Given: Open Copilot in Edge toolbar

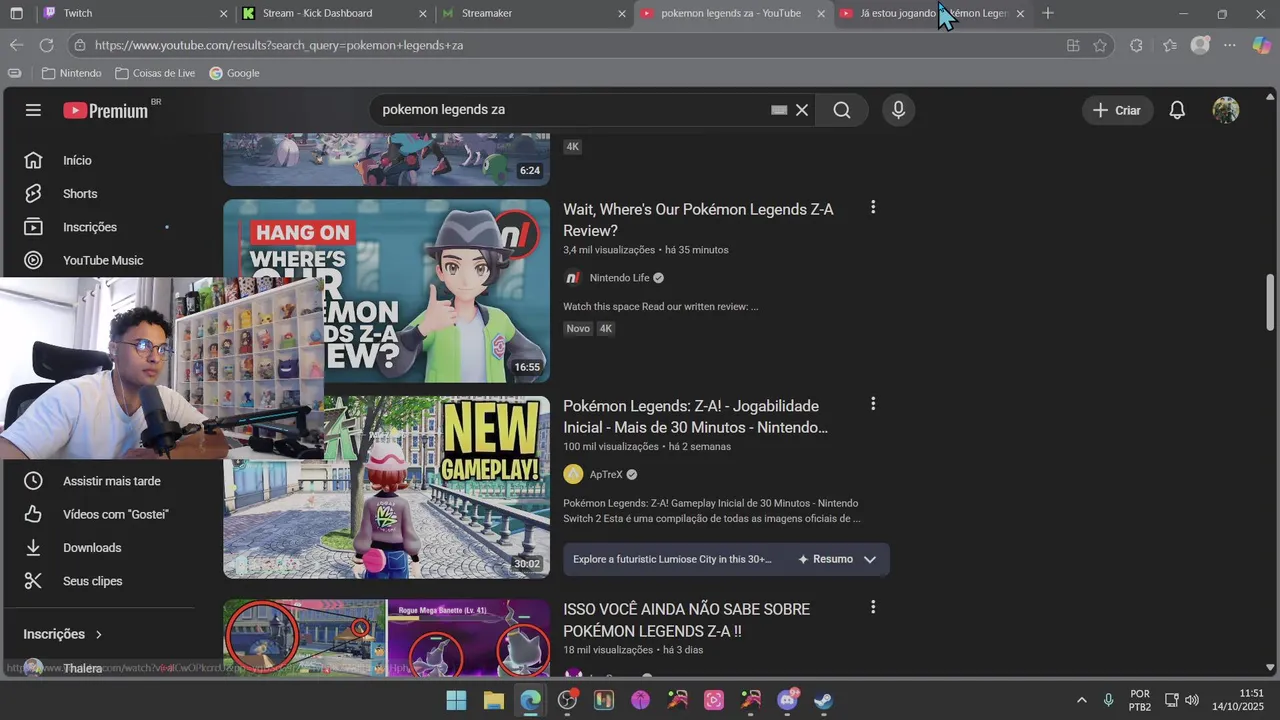Looking at the screenshot, I should (1261, 45).
